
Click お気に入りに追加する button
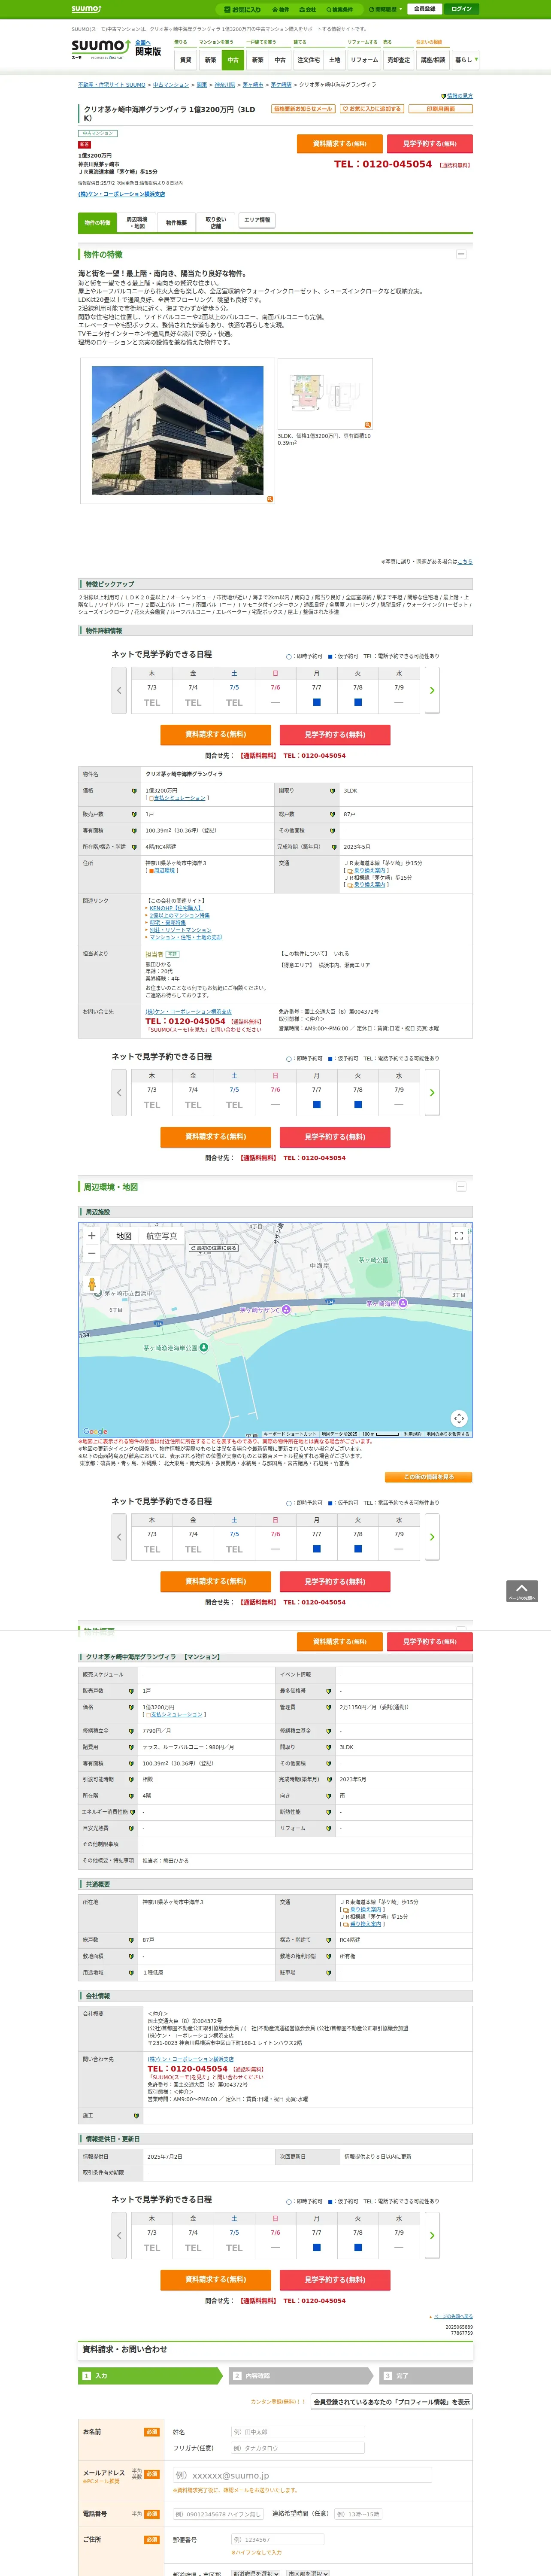coord(372,109)
